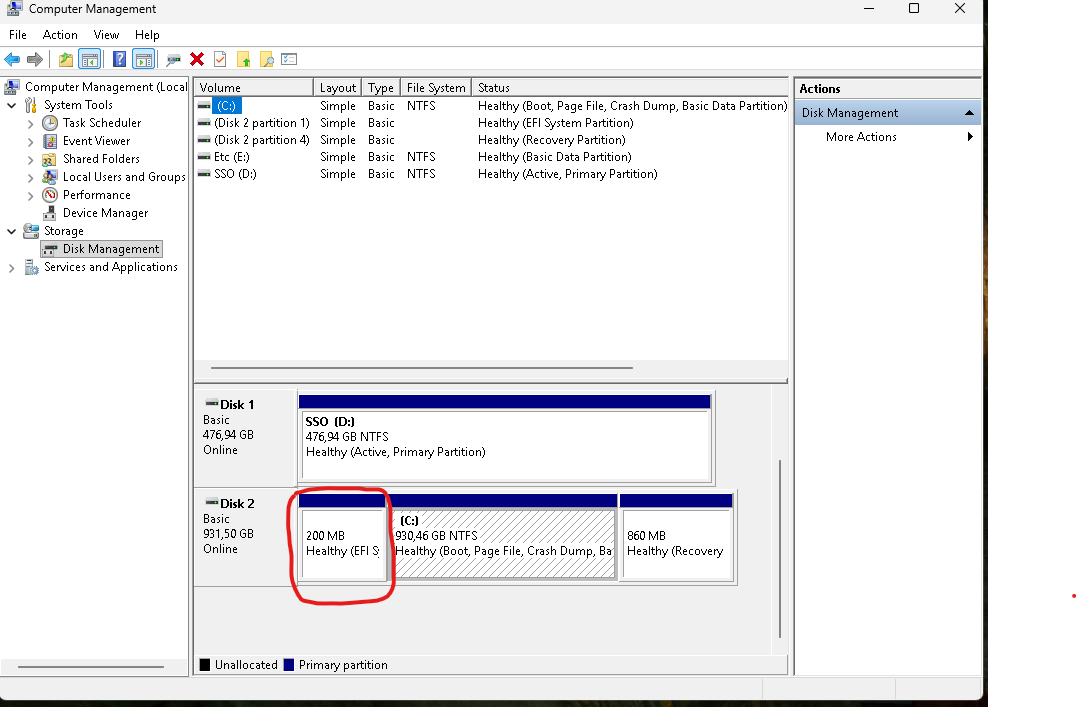The image size is (1077, 707).
Task: Click the Forward arrow toolbar icon
Action: (35, 60)
